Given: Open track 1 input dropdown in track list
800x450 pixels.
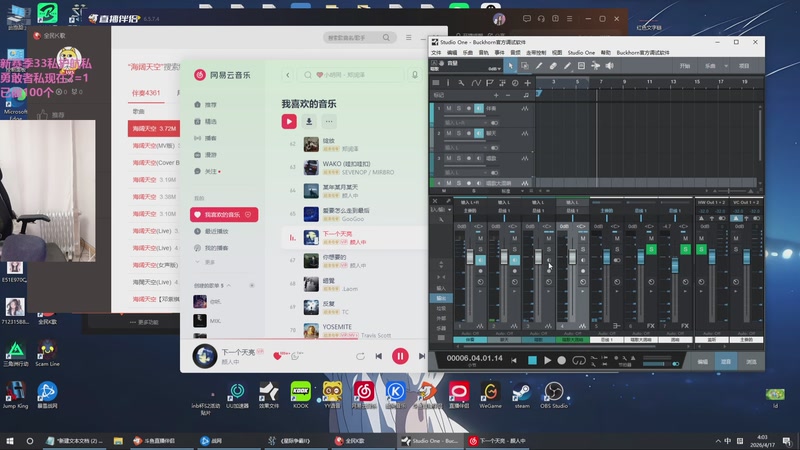Looking at the screenshot, I should click(x=466, y=122).
